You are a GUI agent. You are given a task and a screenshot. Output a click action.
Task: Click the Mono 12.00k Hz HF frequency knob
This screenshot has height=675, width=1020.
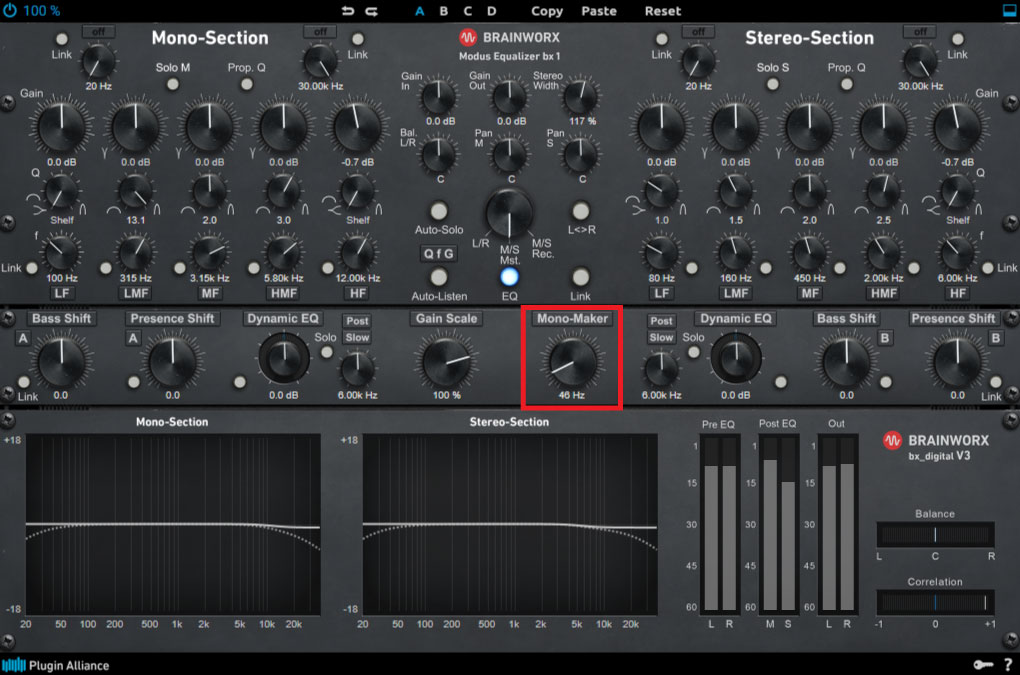(357, 252)
